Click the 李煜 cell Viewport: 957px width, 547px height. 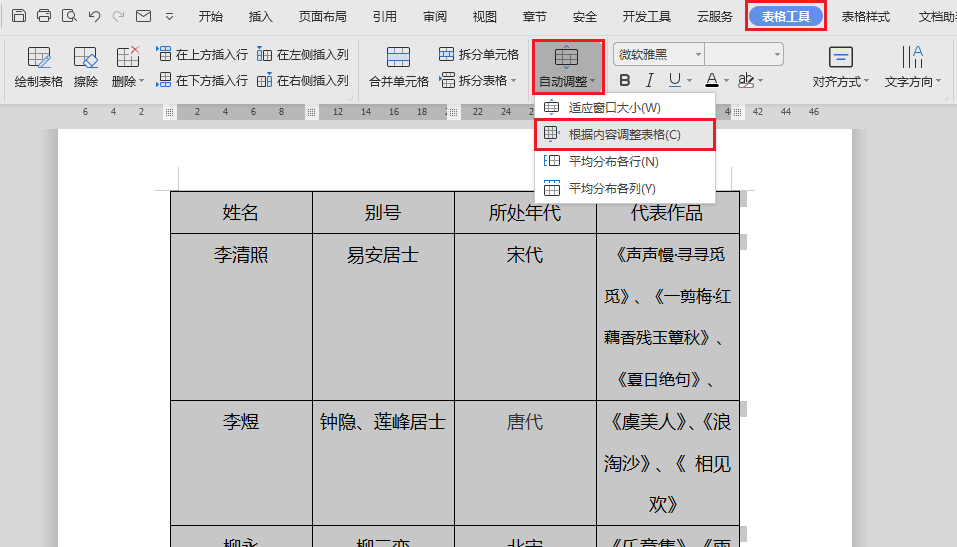coord(241,463)
